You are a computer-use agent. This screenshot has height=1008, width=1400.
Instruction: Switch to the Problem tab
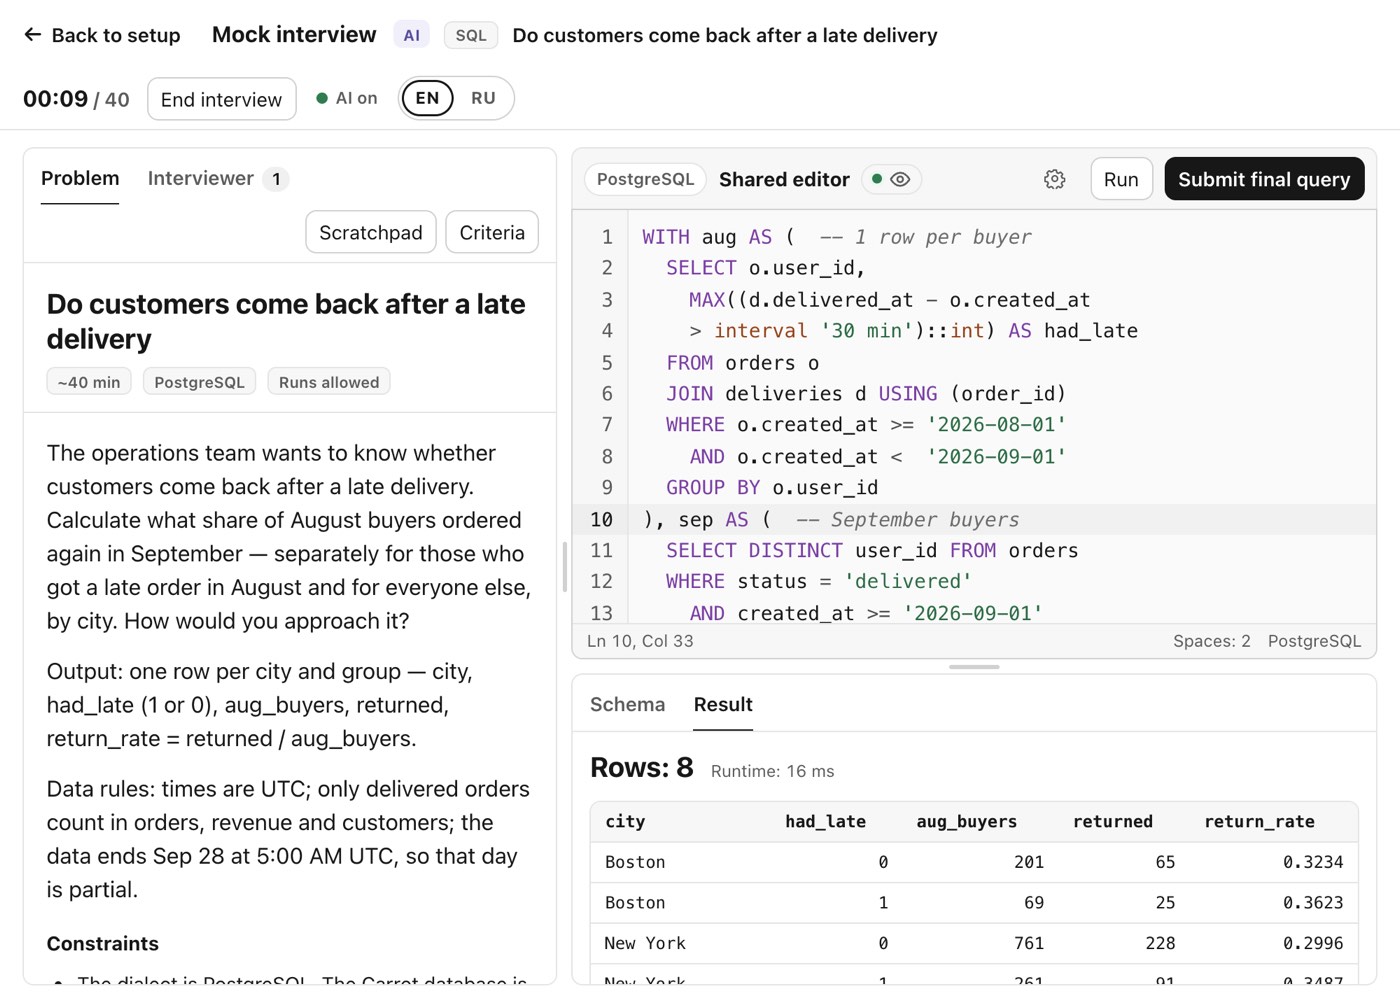pyautogui.click(x=80, y=178)
